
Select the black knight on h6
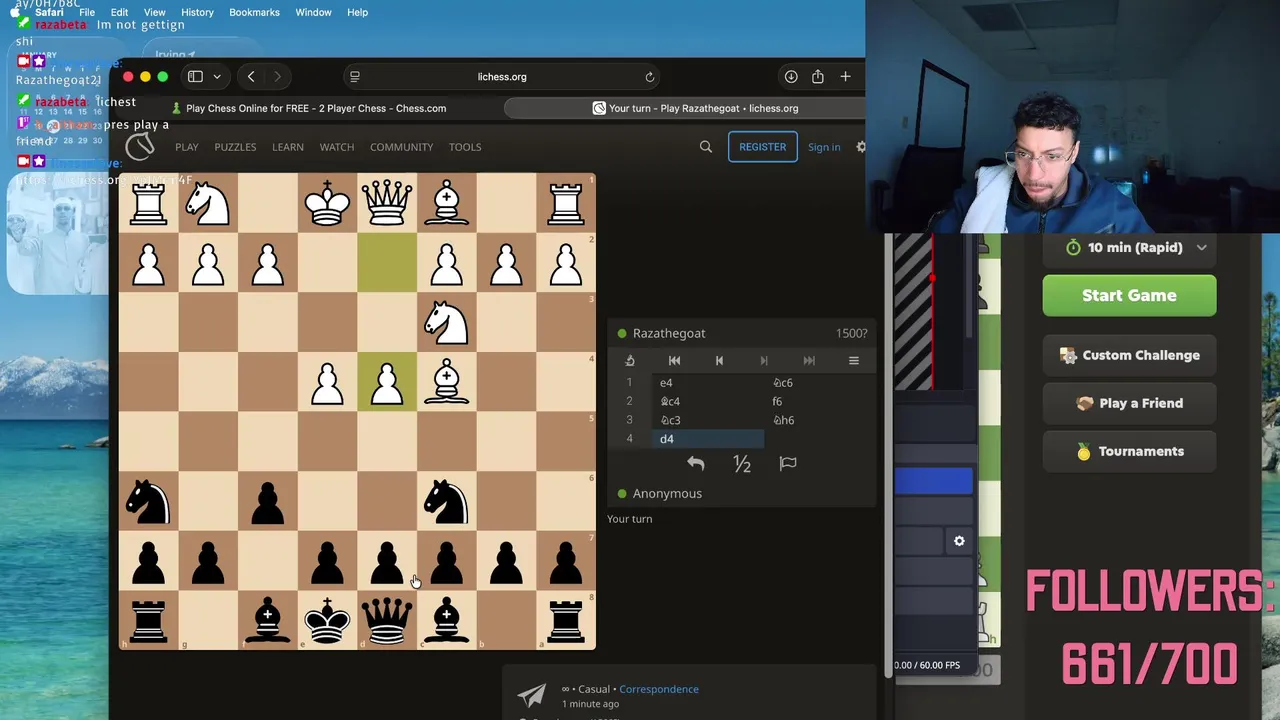click(x=148, y=501)
